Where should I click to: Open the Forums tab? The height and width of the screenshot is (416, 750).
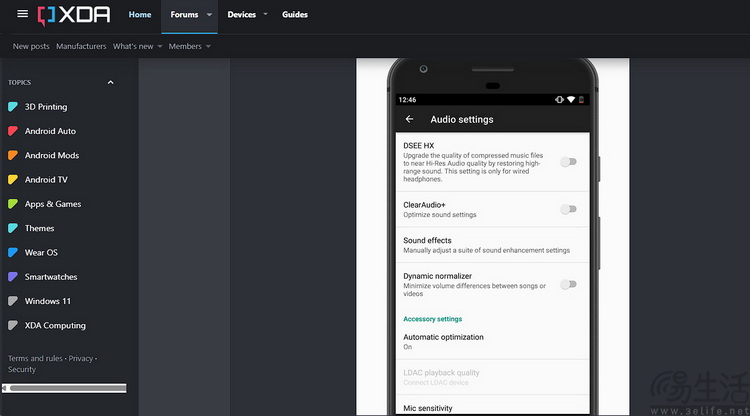point(184,15)
